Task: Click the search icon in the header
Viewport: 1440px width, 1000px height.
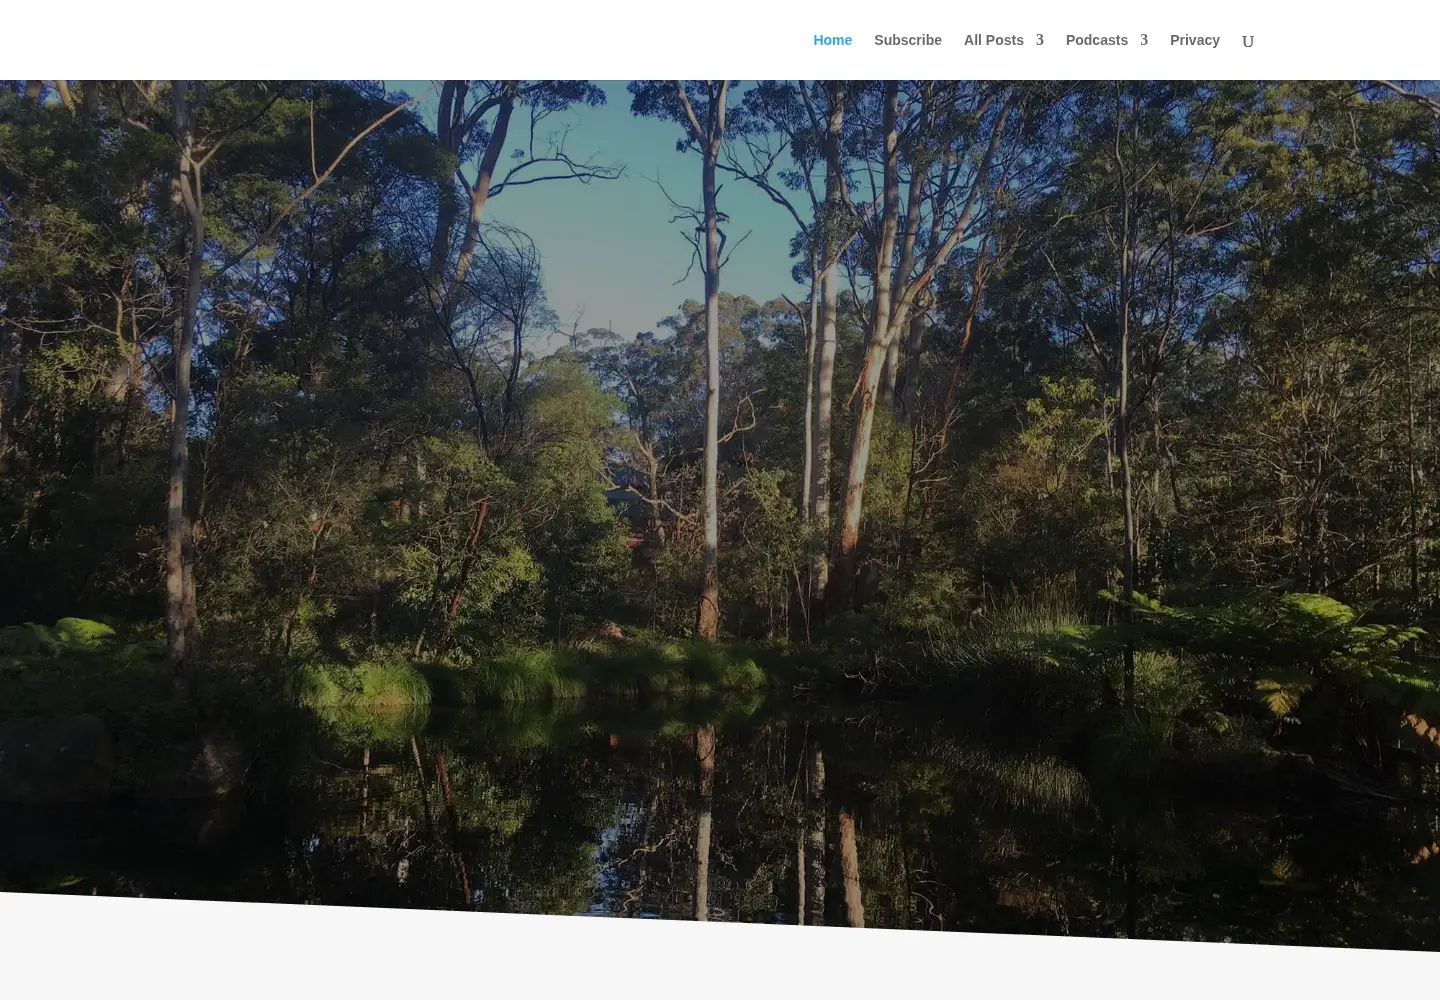Action: (x=1248, y=41)
